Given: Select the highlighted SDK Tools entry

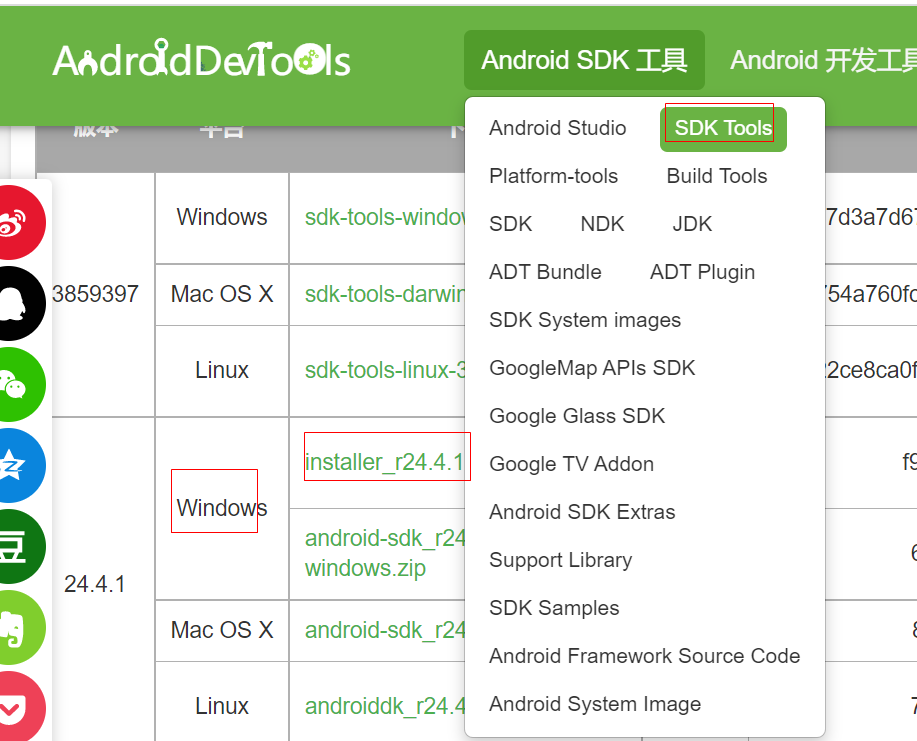Looking at the screenshot, I should [723, 128].
